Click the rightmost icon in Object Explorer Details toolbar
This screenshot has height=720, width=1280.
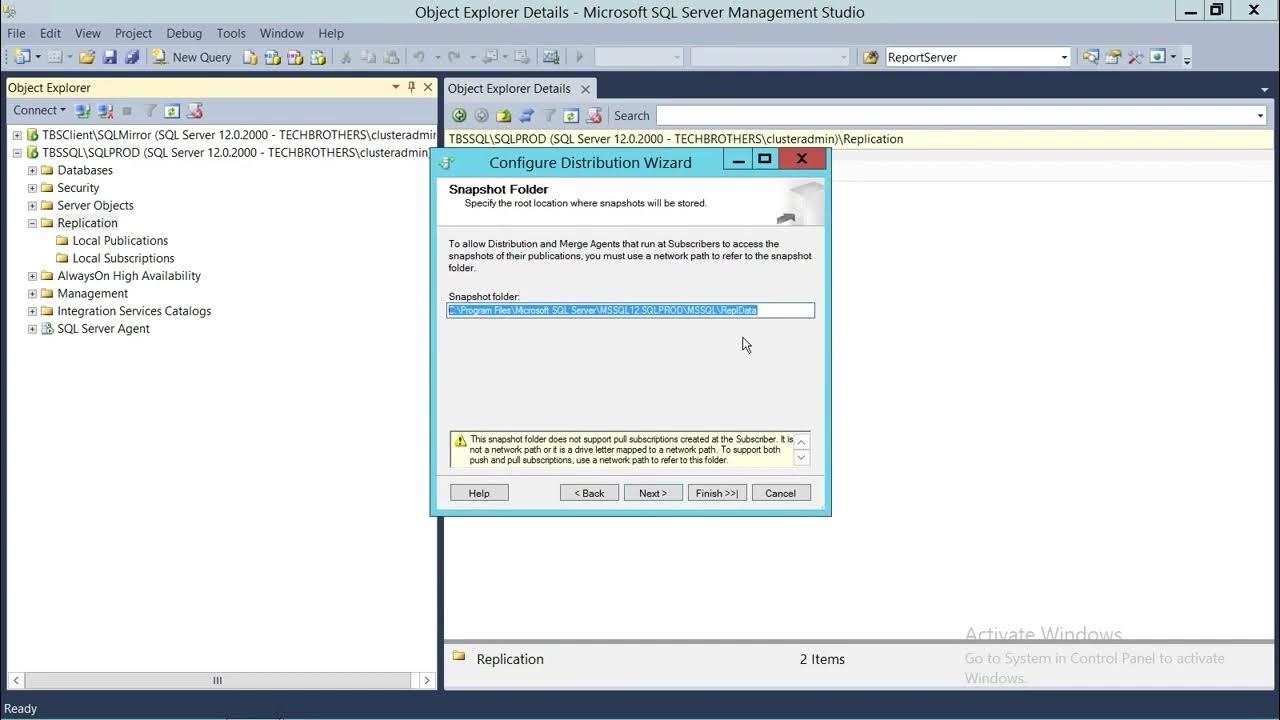tap(594, 116)
